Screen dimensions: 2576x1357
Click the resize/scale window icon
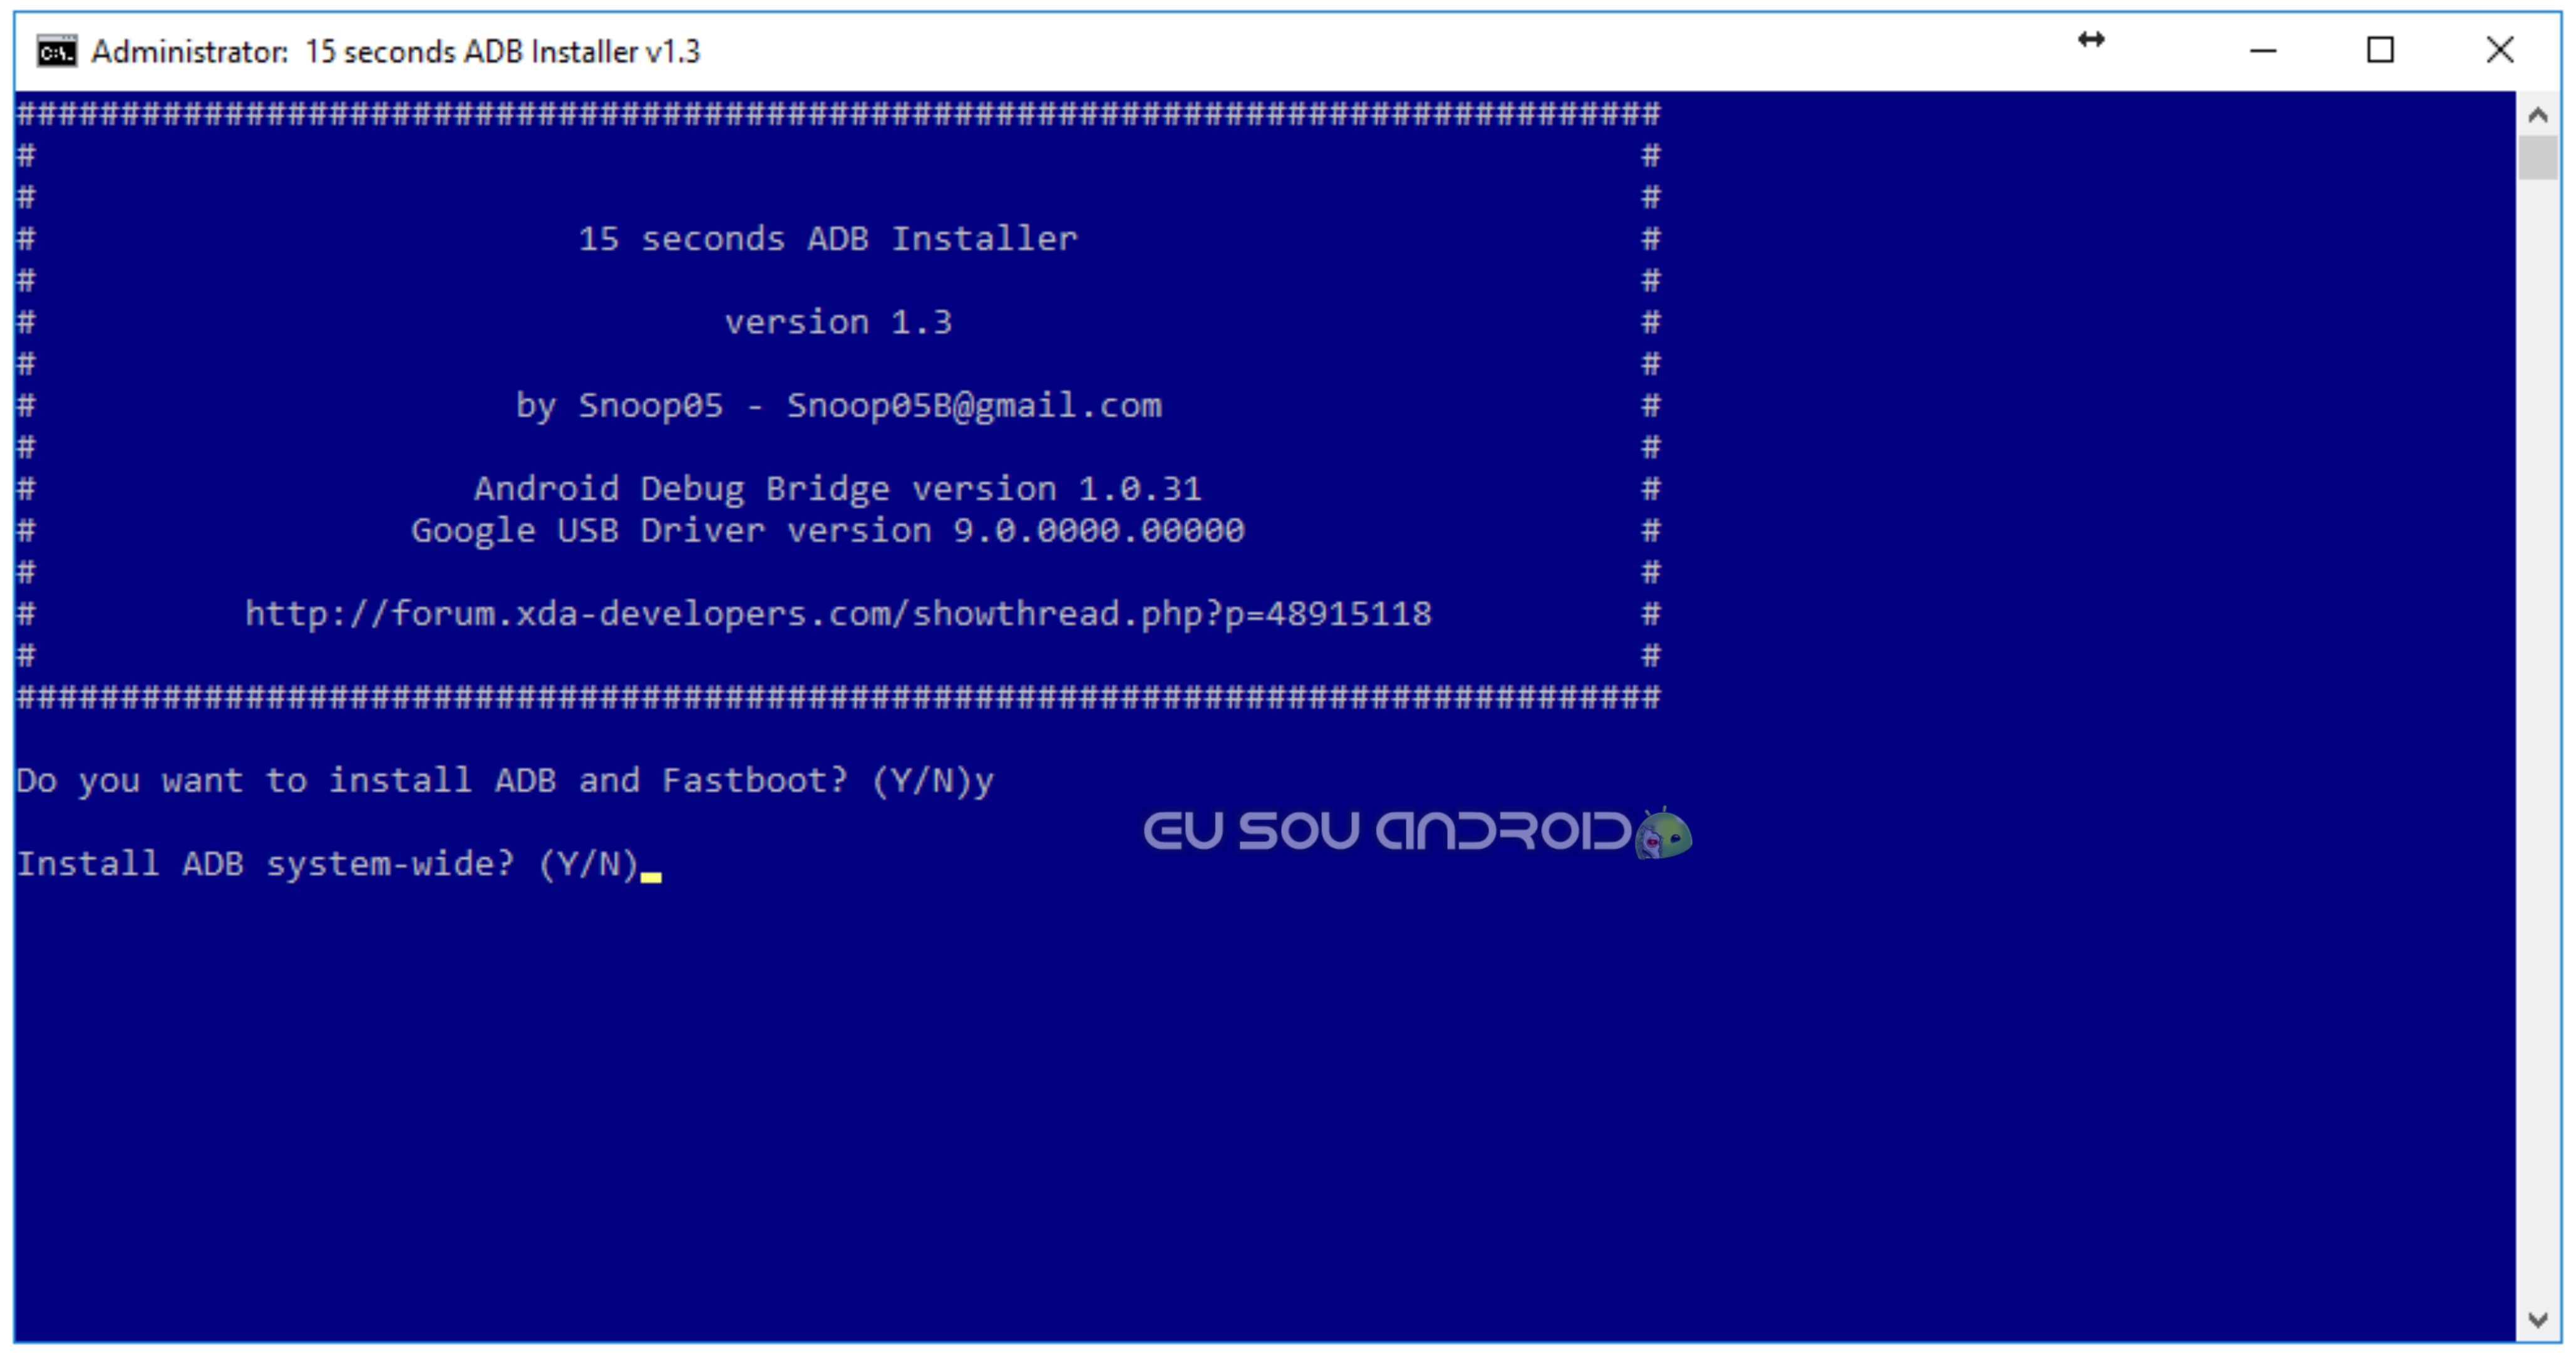click(x=2099, y=46)
